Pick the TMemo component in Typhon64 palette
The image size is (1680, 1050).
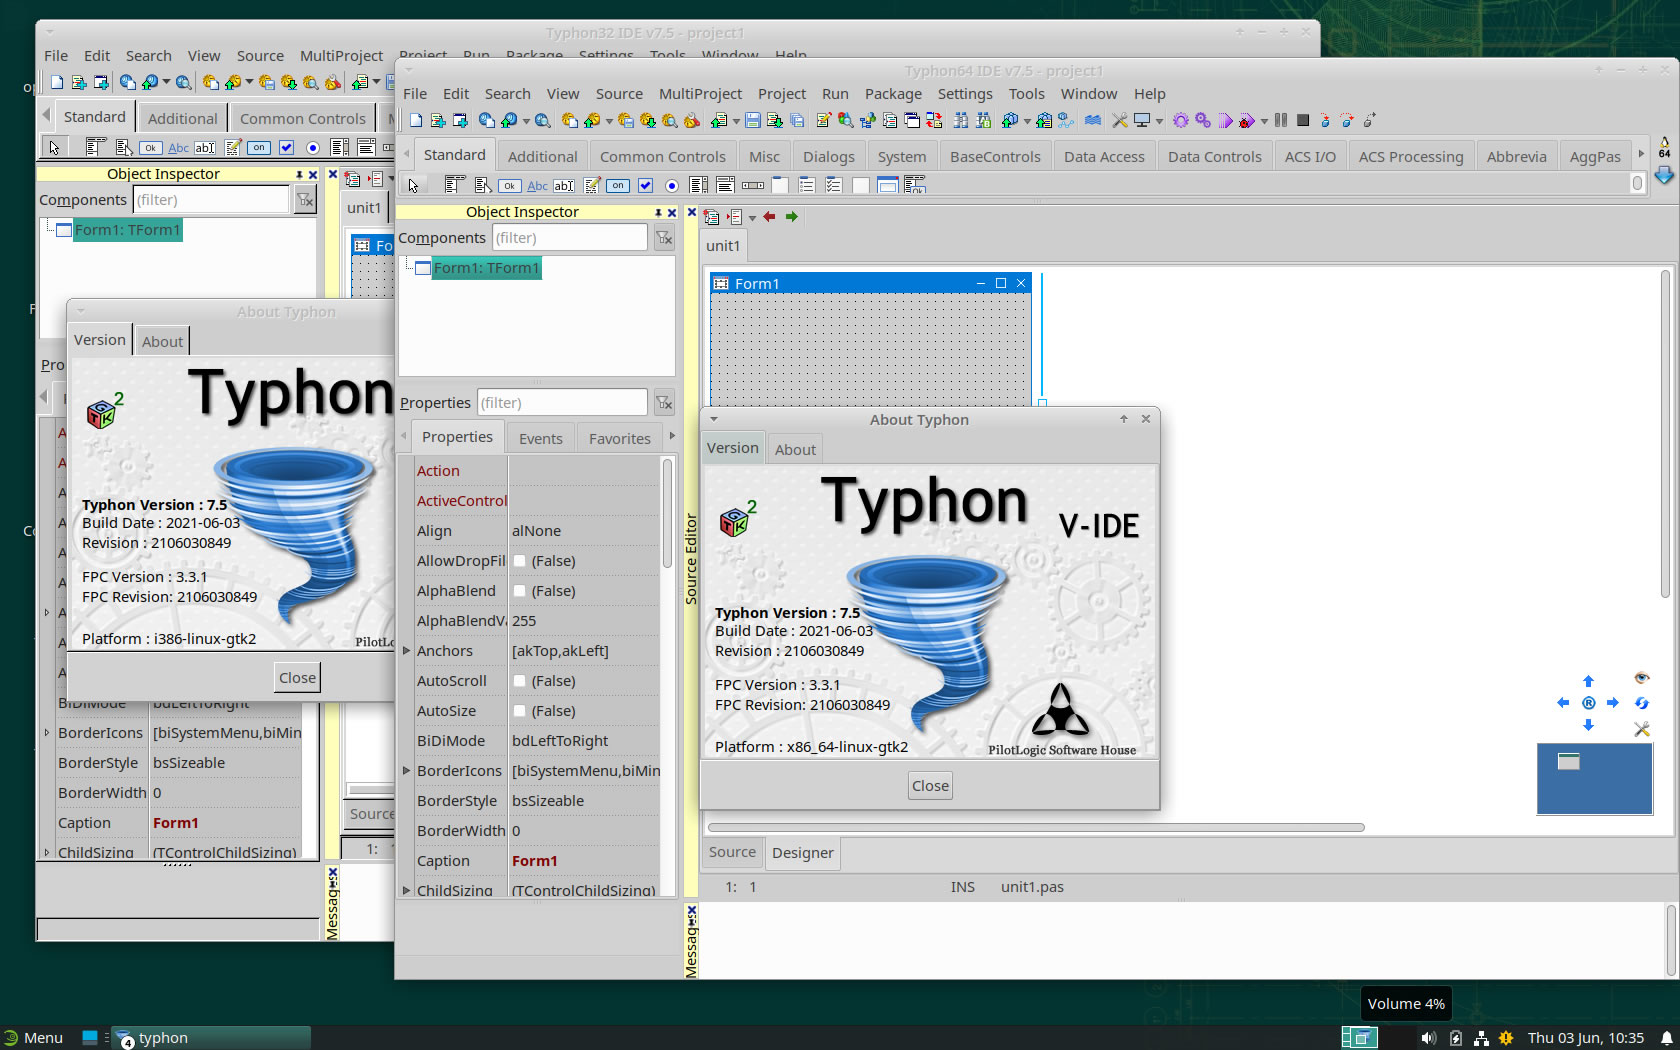click(592, 185)
